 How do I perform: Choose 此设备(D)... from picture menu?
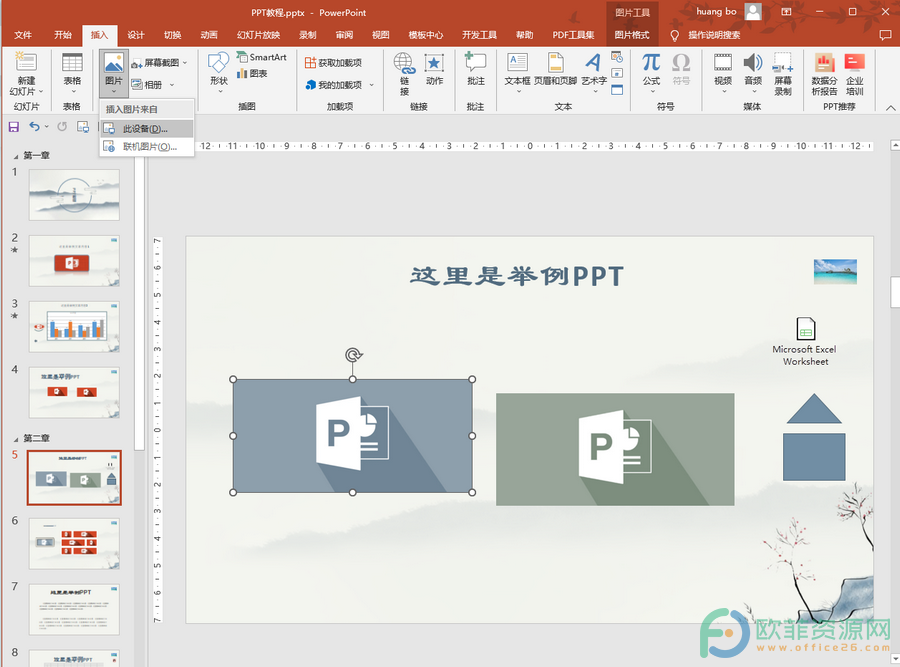tap(146, 129)
